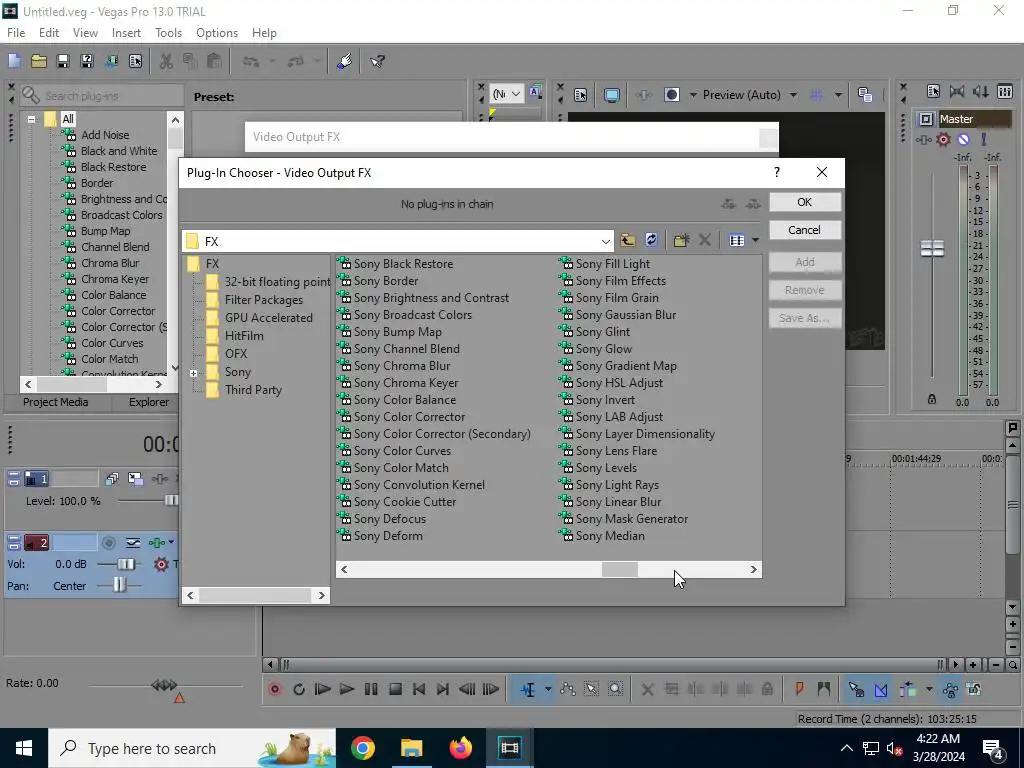Open Preview (Auto) quality dropdown

(x=793, y=95)
